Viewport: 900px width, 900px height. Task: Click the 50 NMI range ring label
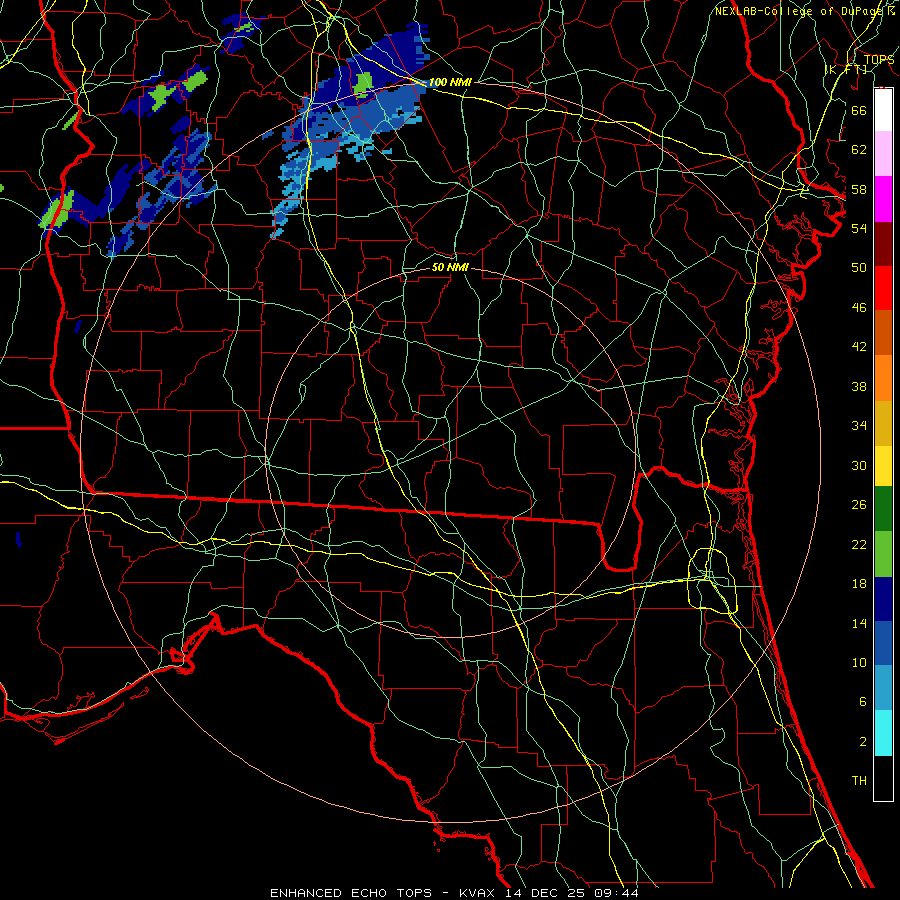coord(450,267)
